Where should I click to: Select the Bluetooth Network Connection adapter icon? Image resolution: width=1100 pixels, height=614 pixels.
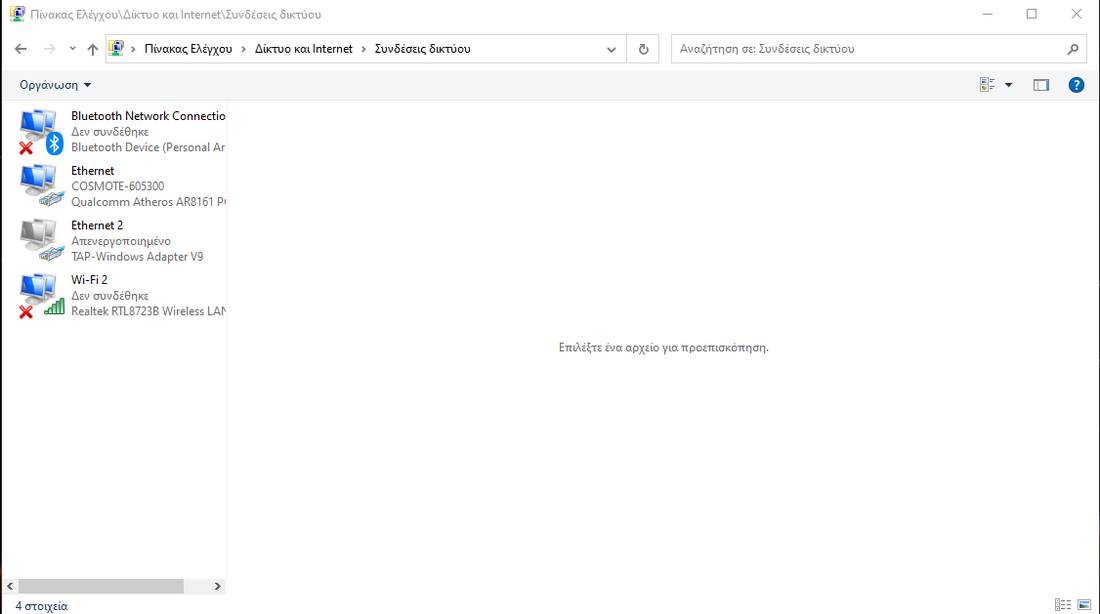point(40,131)
